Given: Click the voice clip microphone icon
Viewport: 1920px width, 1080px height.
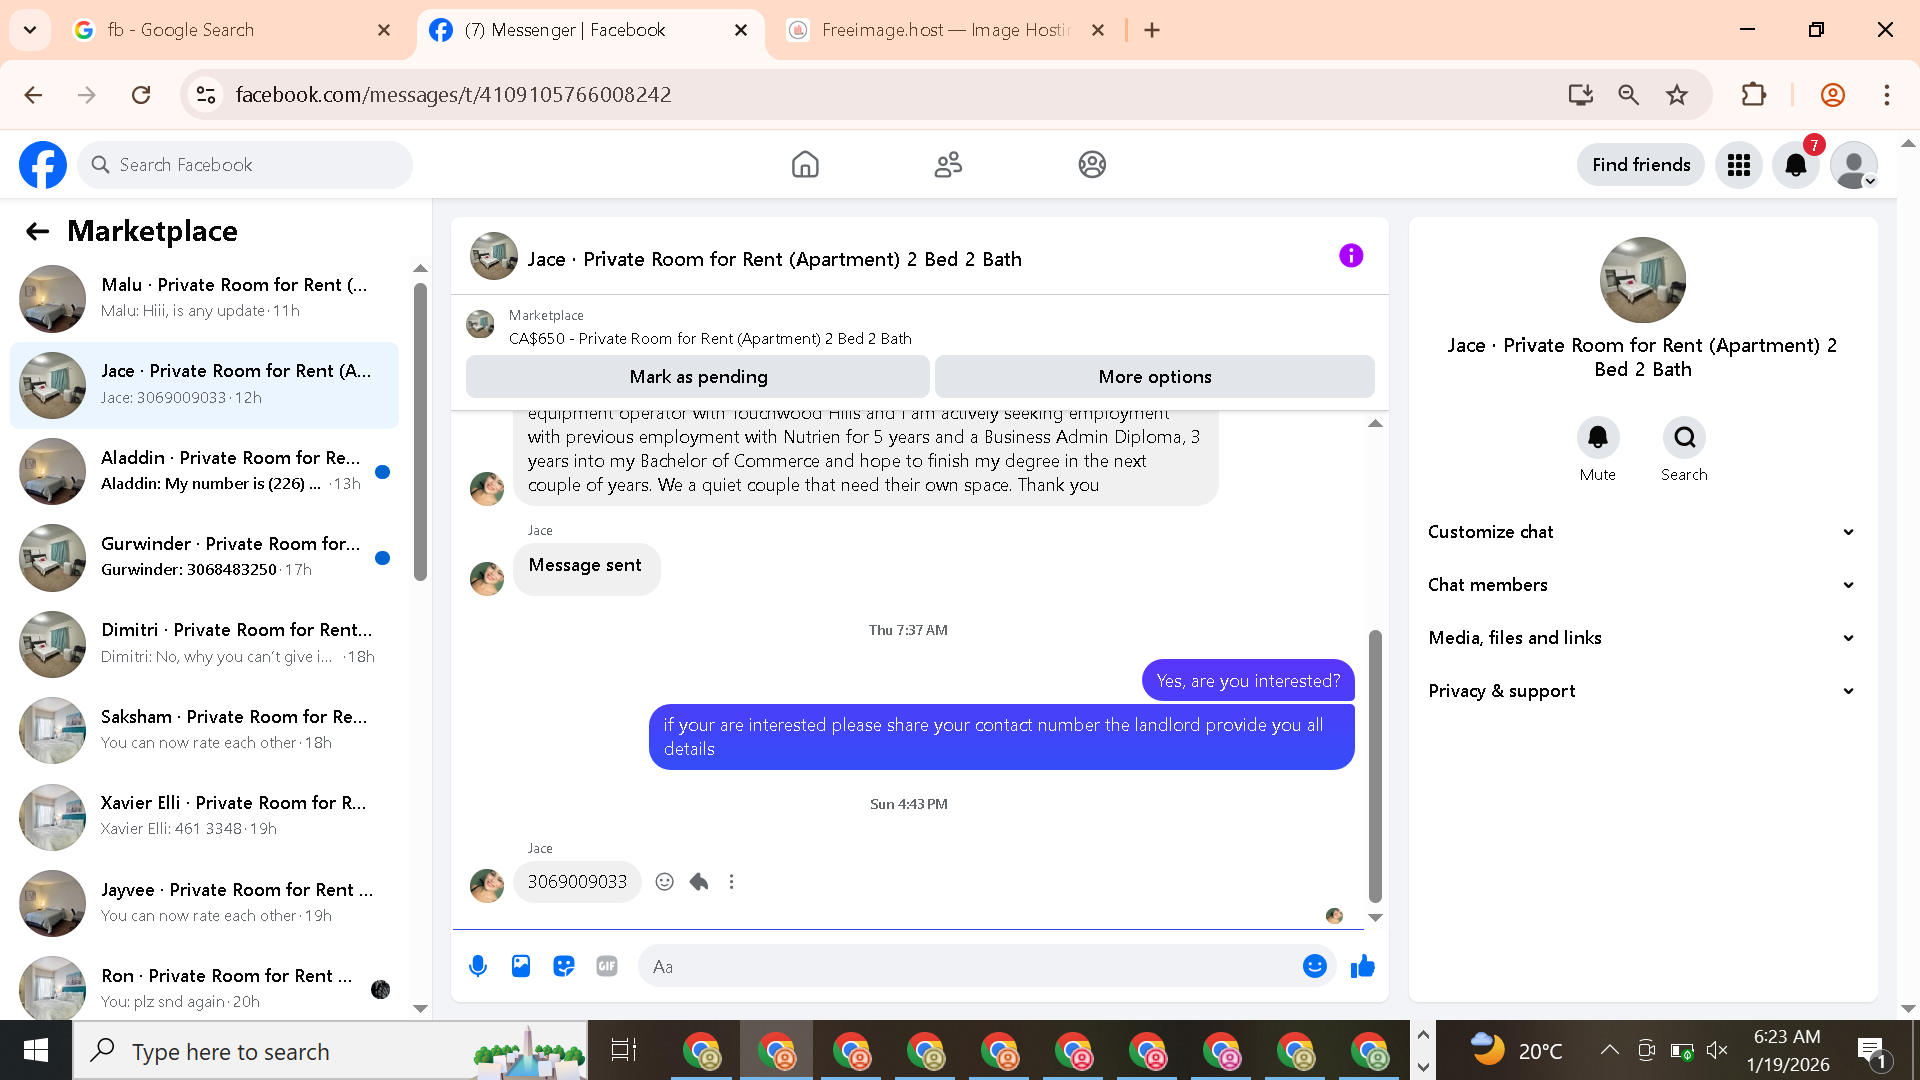Looking at the screenshot, I should (478, 966).
